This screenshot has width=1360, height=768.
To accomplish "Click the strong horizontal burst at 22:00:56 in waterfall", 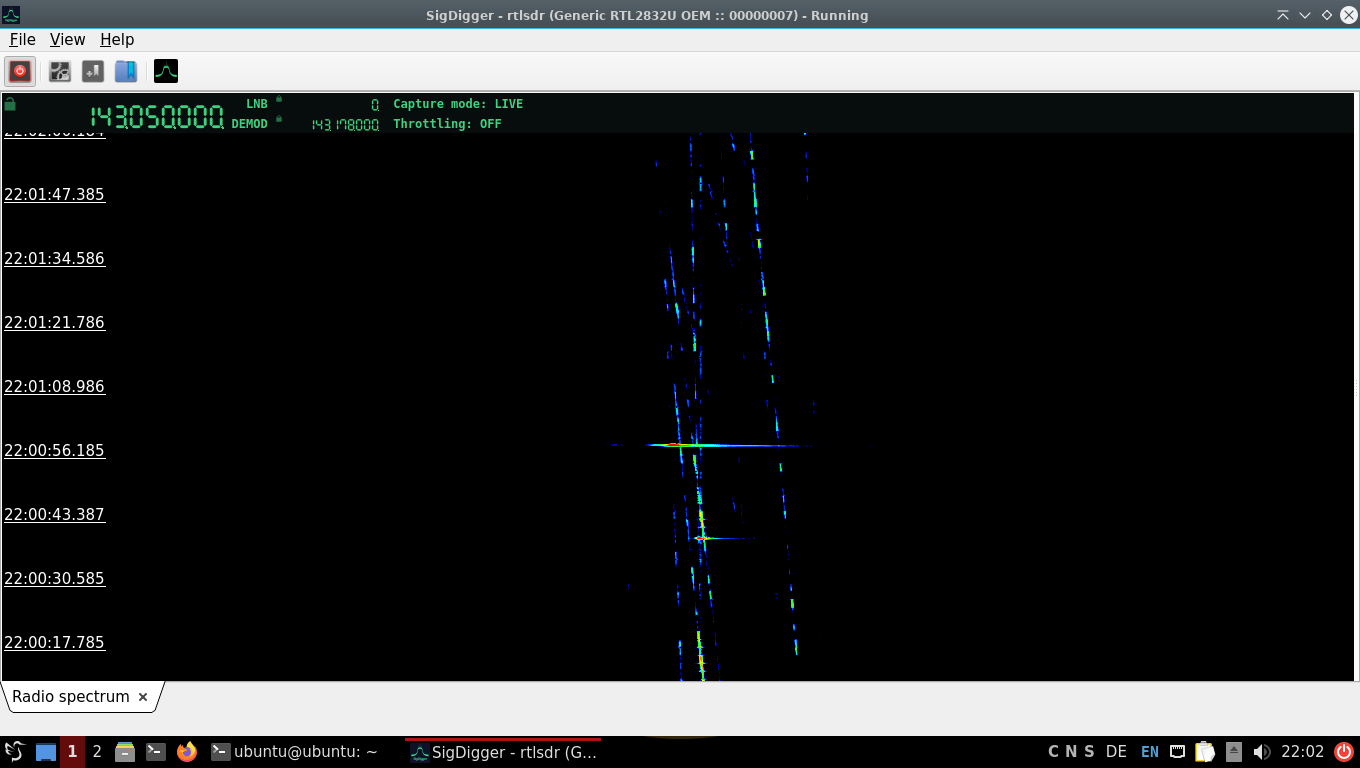I will click(725, 445).
